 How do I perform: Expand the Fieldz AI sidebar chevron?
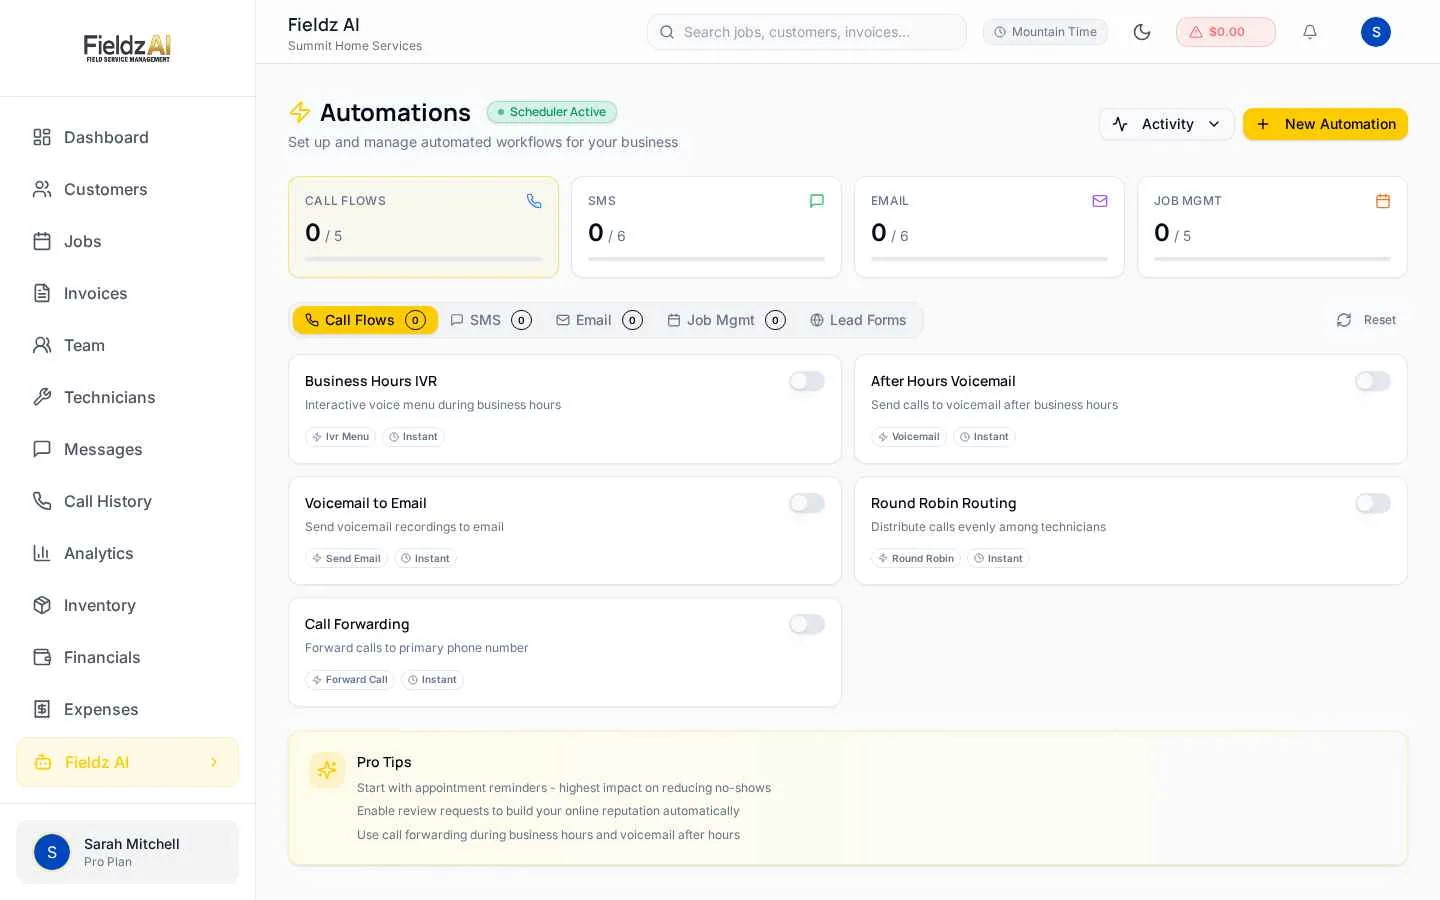214,762
